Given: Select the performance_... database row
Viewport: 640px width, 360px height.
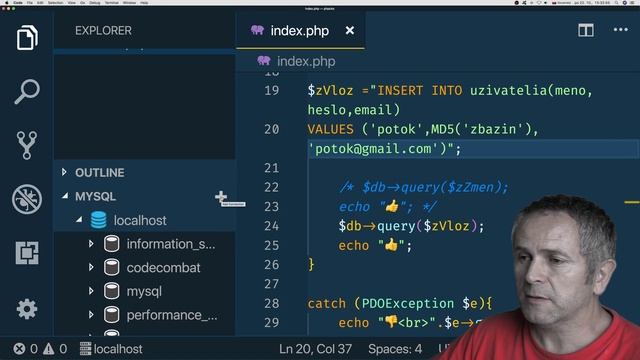Looking at the screenshot, I should (x=144, y=315).
